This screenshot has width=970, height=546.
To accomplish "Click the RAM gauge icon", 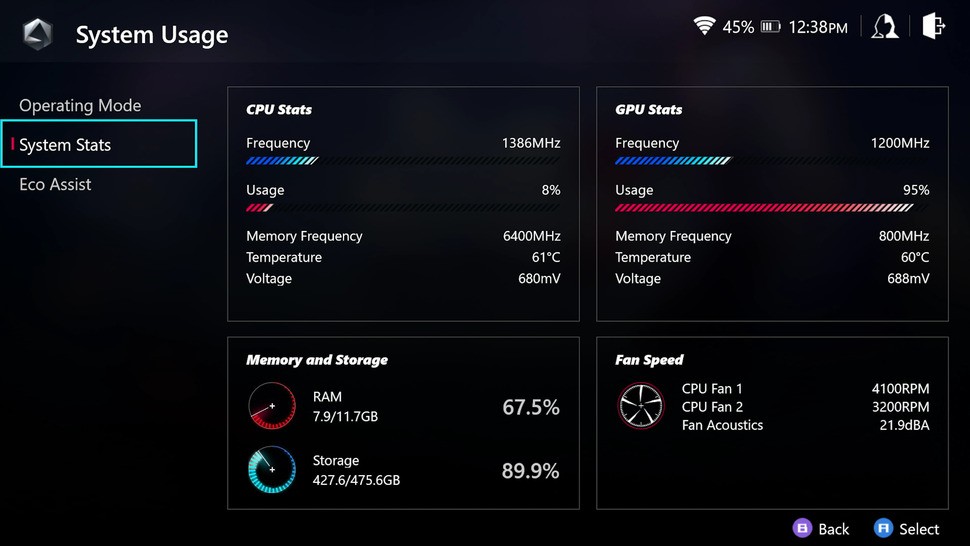I will point(272,407).
